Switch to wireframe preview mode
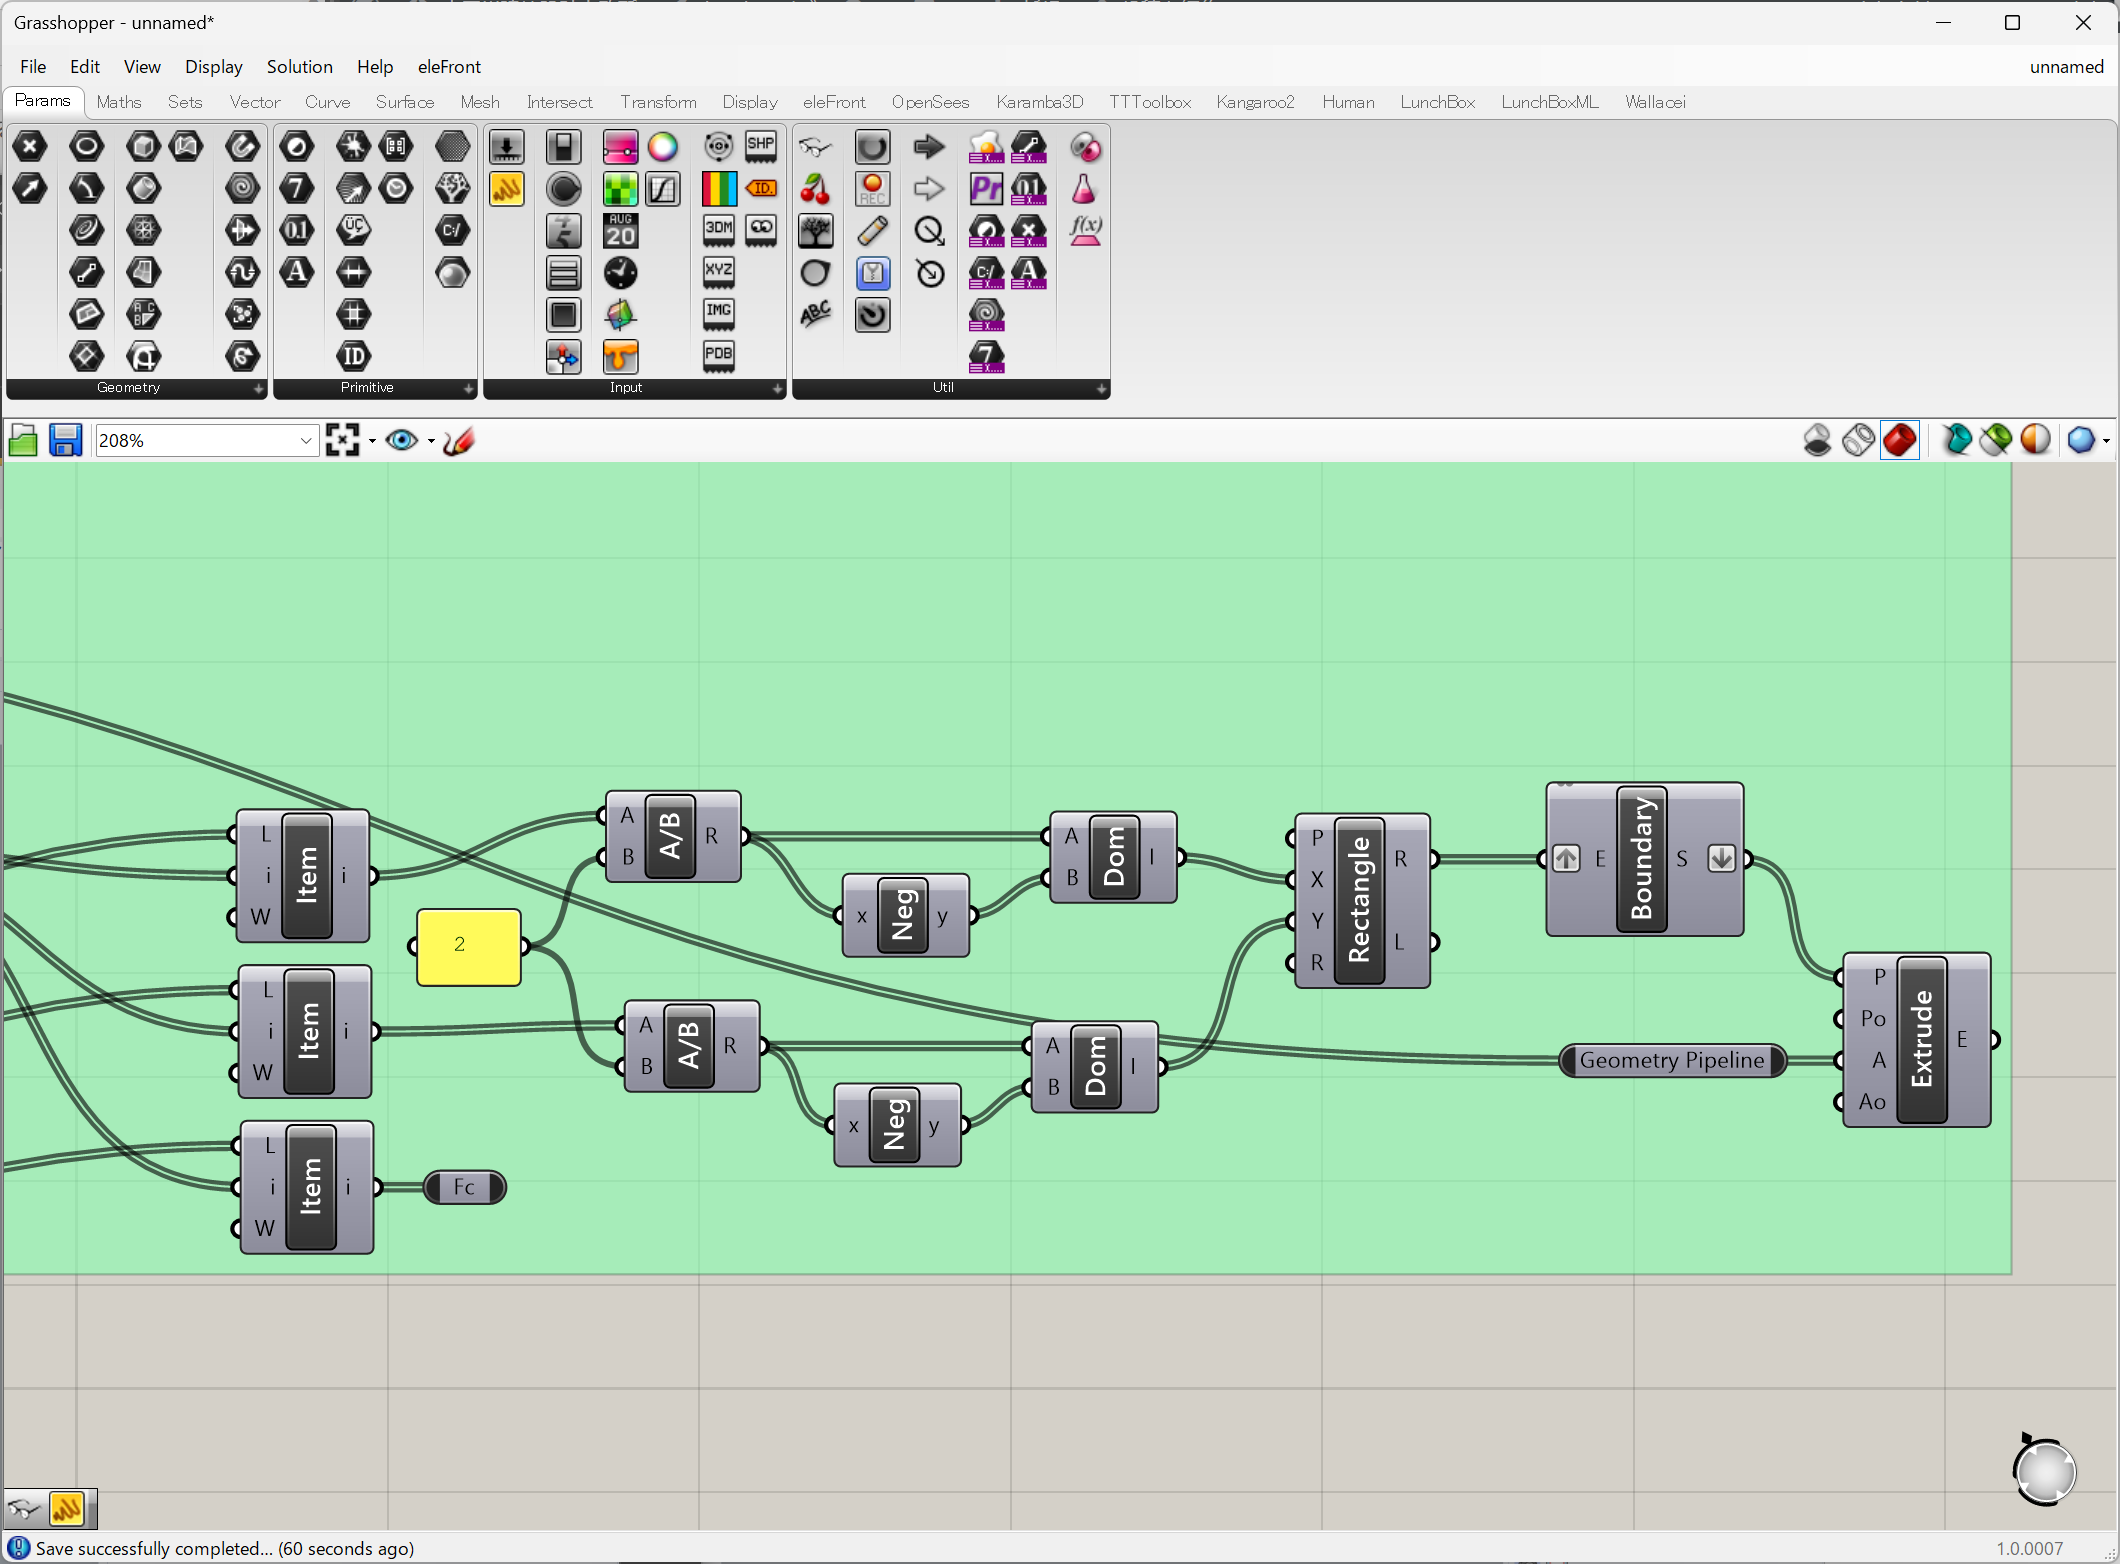 (x=1858, y=440)
